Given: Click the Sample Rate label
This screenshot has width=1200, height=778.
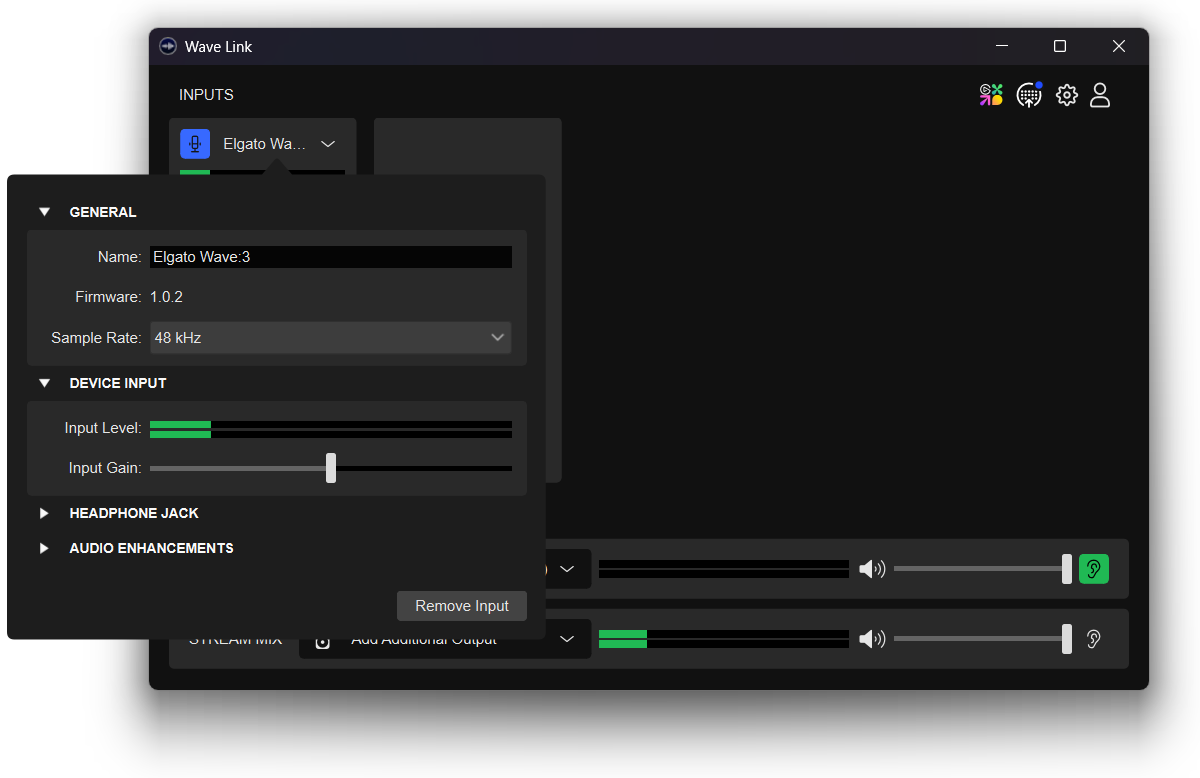Looking at the screenshot, I should (x=96, y=338).
